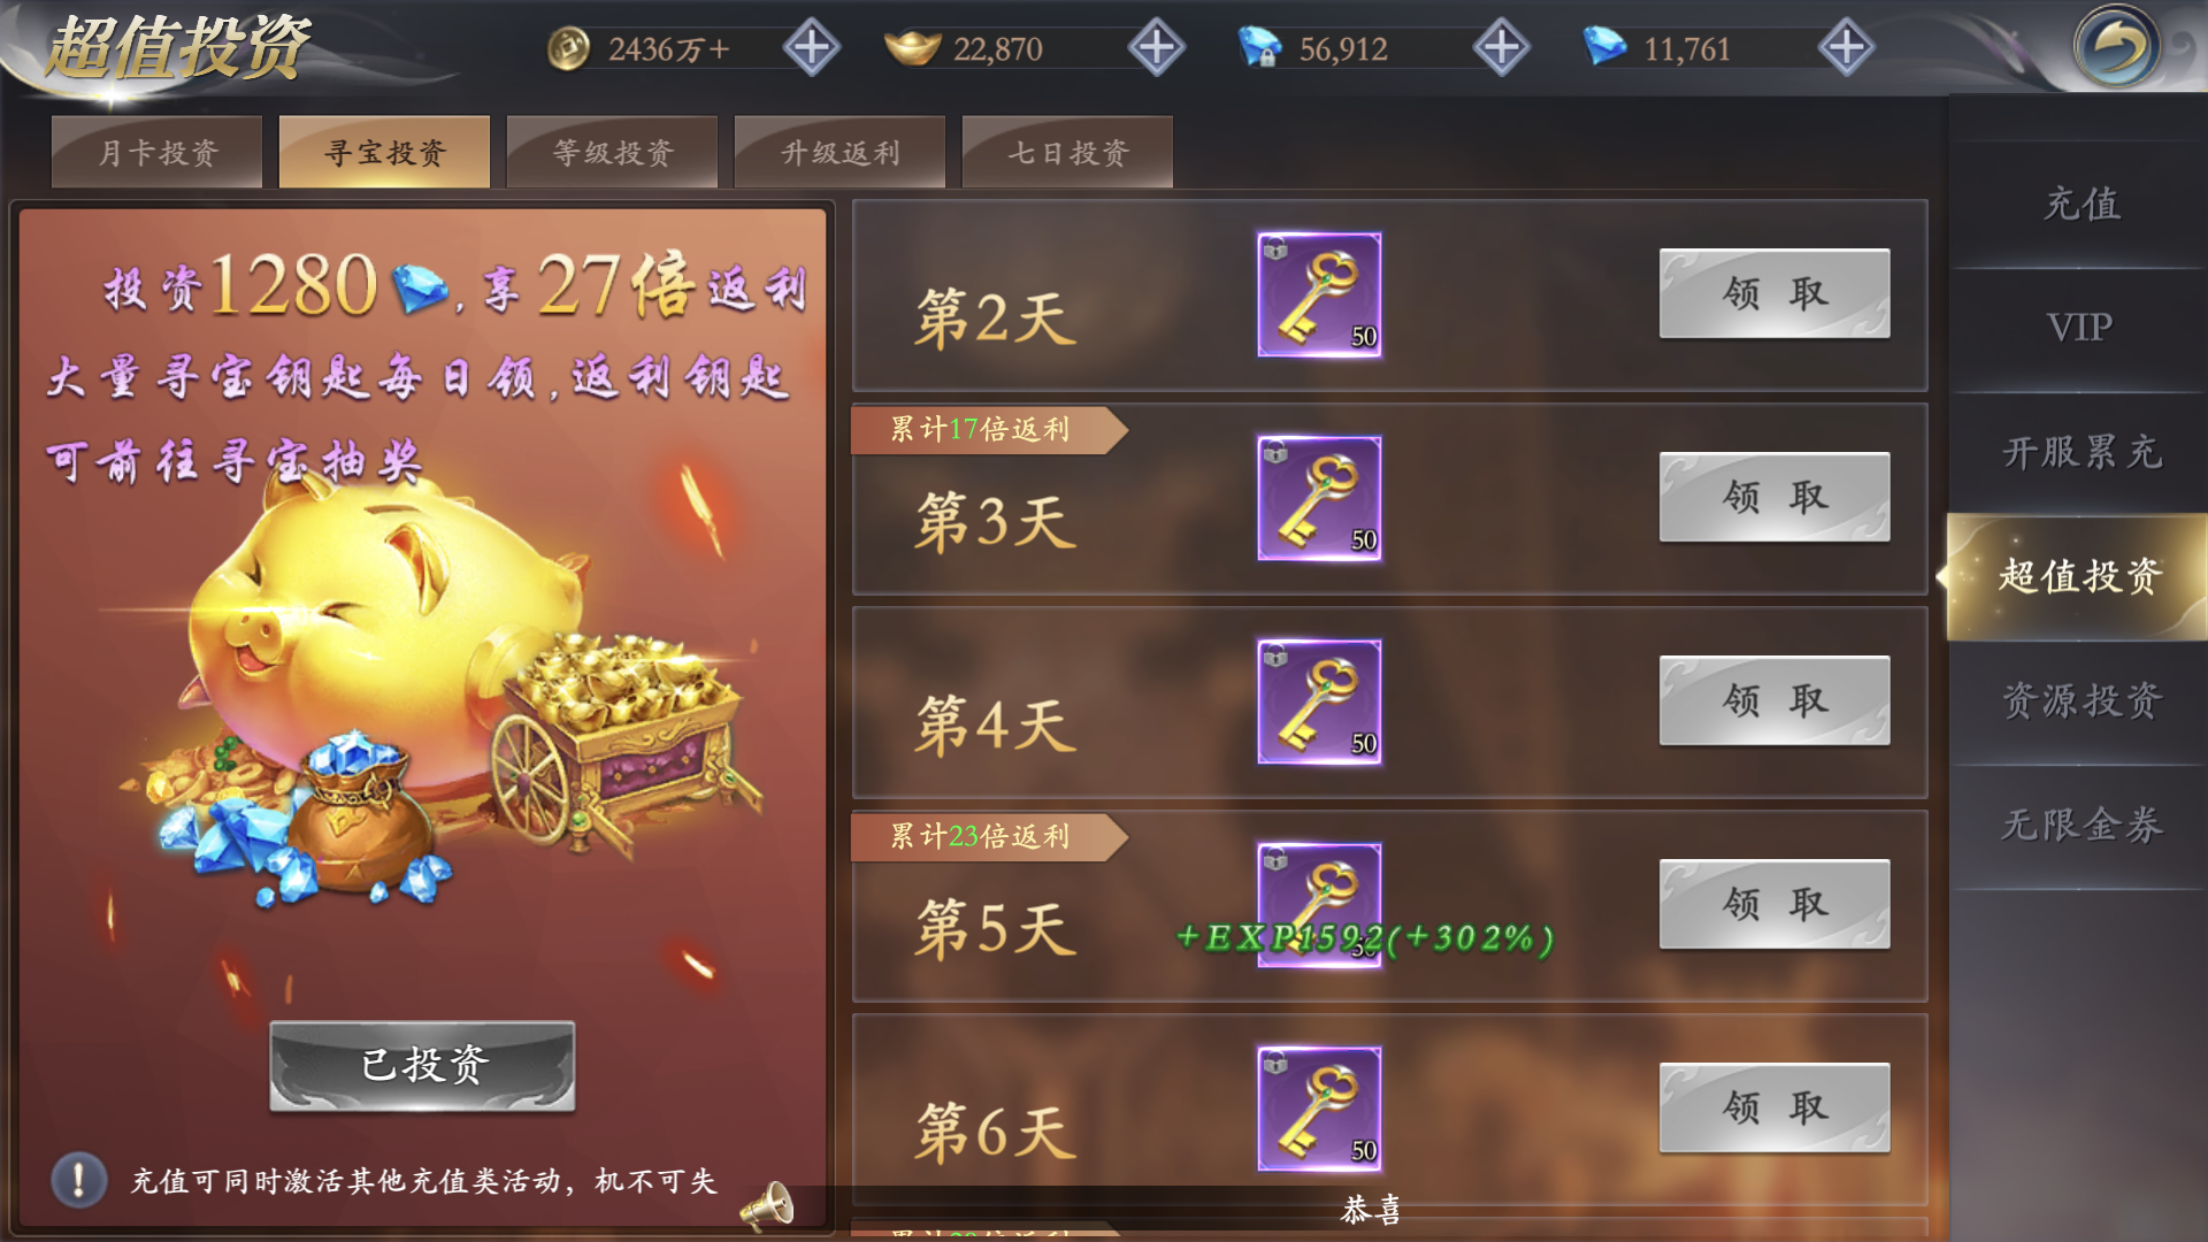Claim the 第3天 reward with 领取

(x=1774, y=497)
